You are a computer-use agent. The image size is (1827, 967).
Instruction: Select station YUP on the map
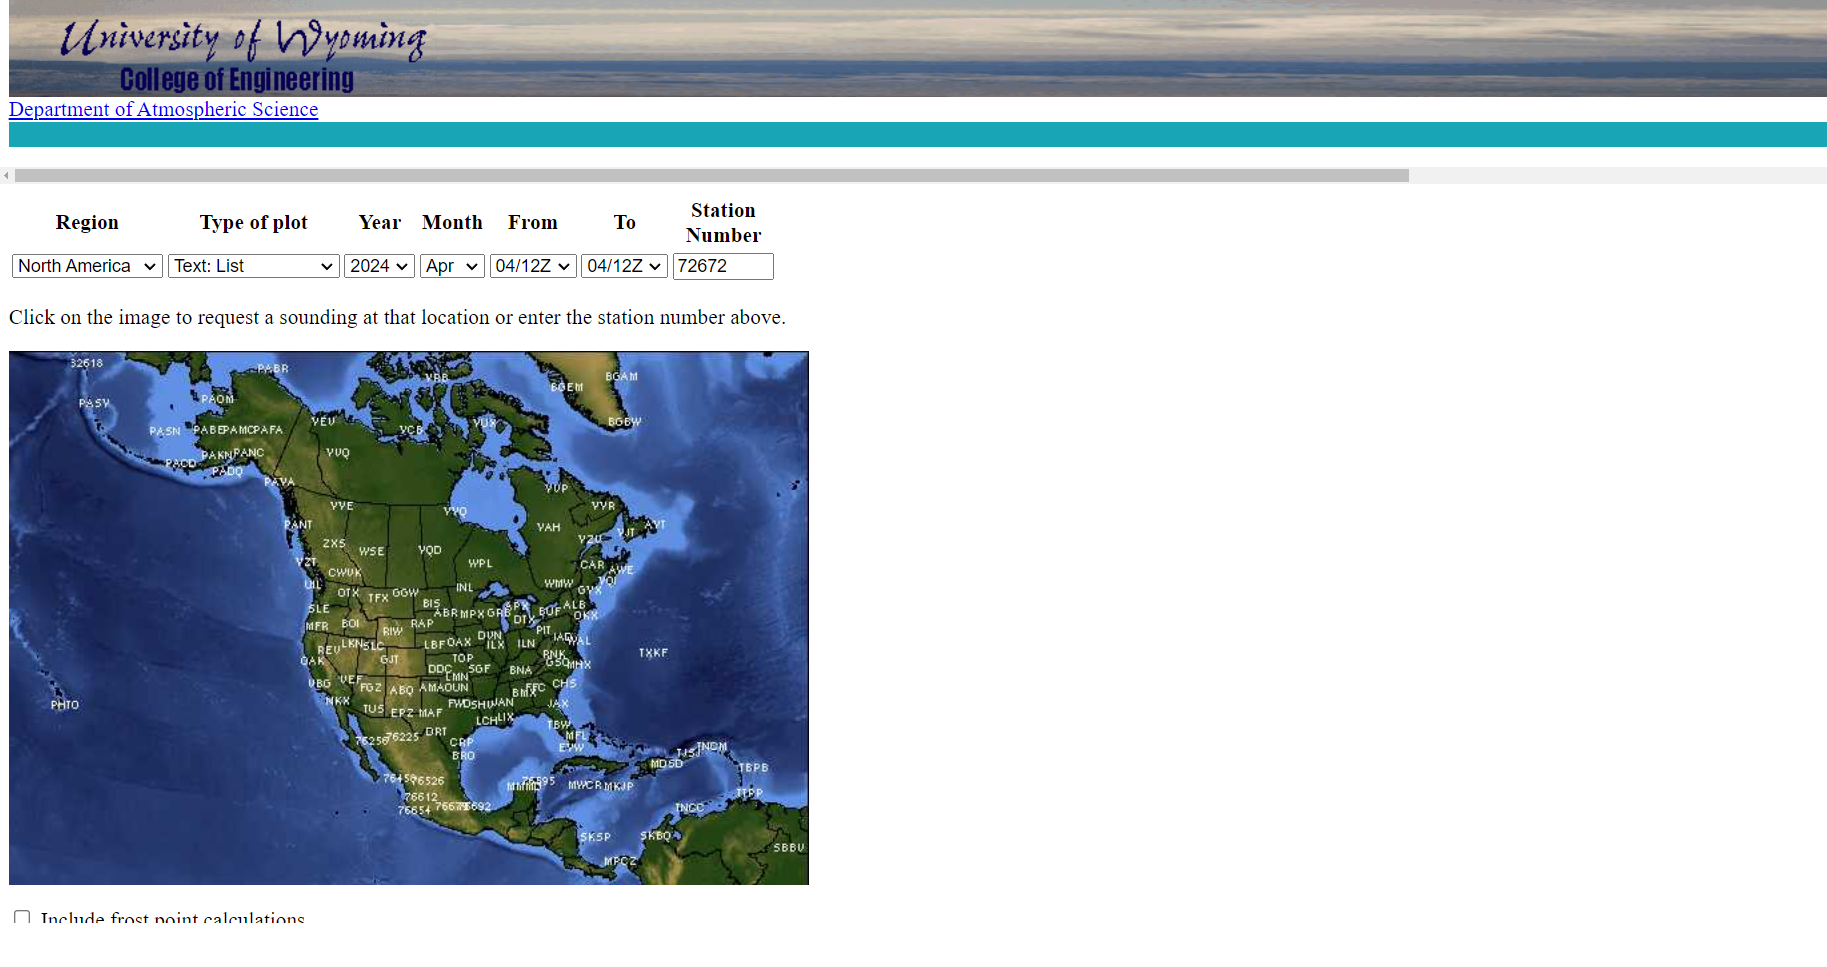click(x=556, y=489)
